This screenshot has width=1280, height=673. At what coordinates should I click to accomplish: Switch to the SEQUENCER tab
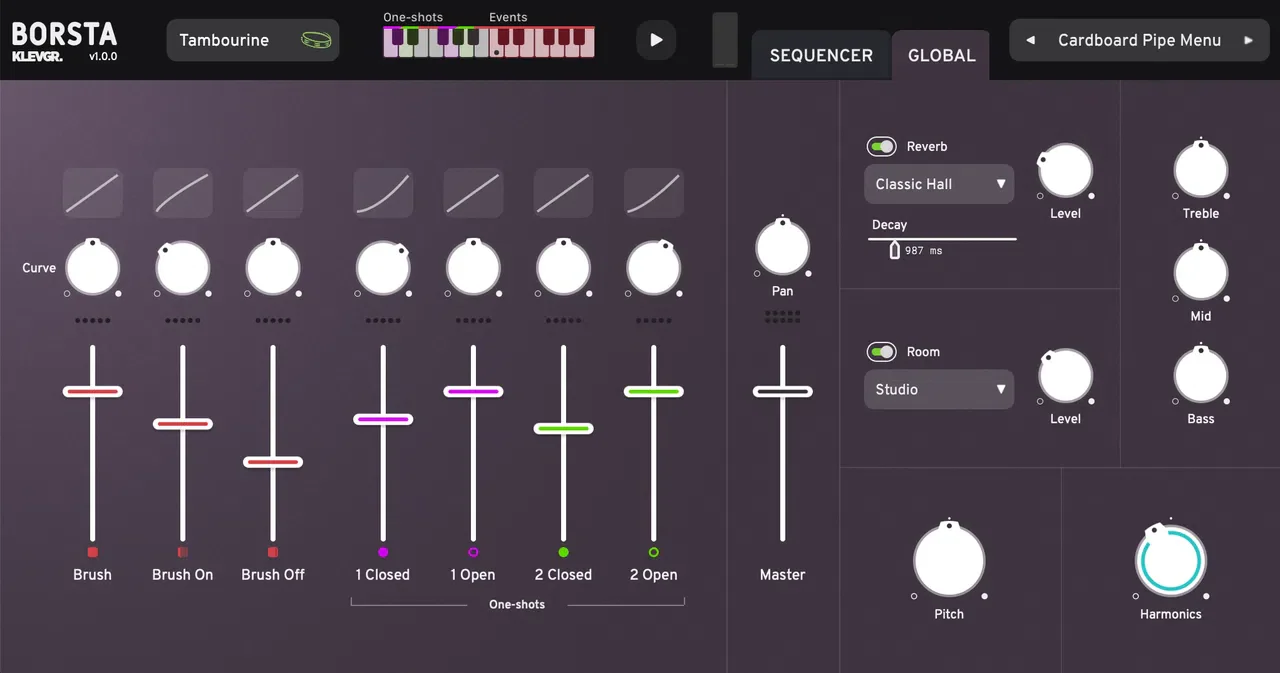click(x=821, y=56)
